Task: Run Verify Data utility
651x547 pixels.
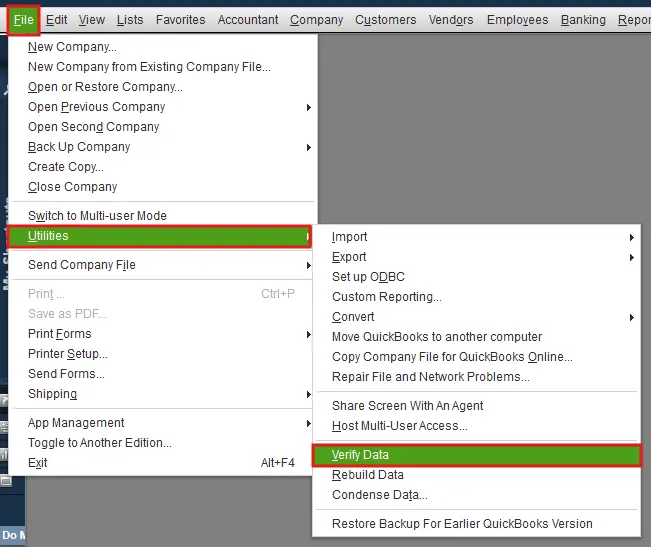Action: (x=477, y=455)
